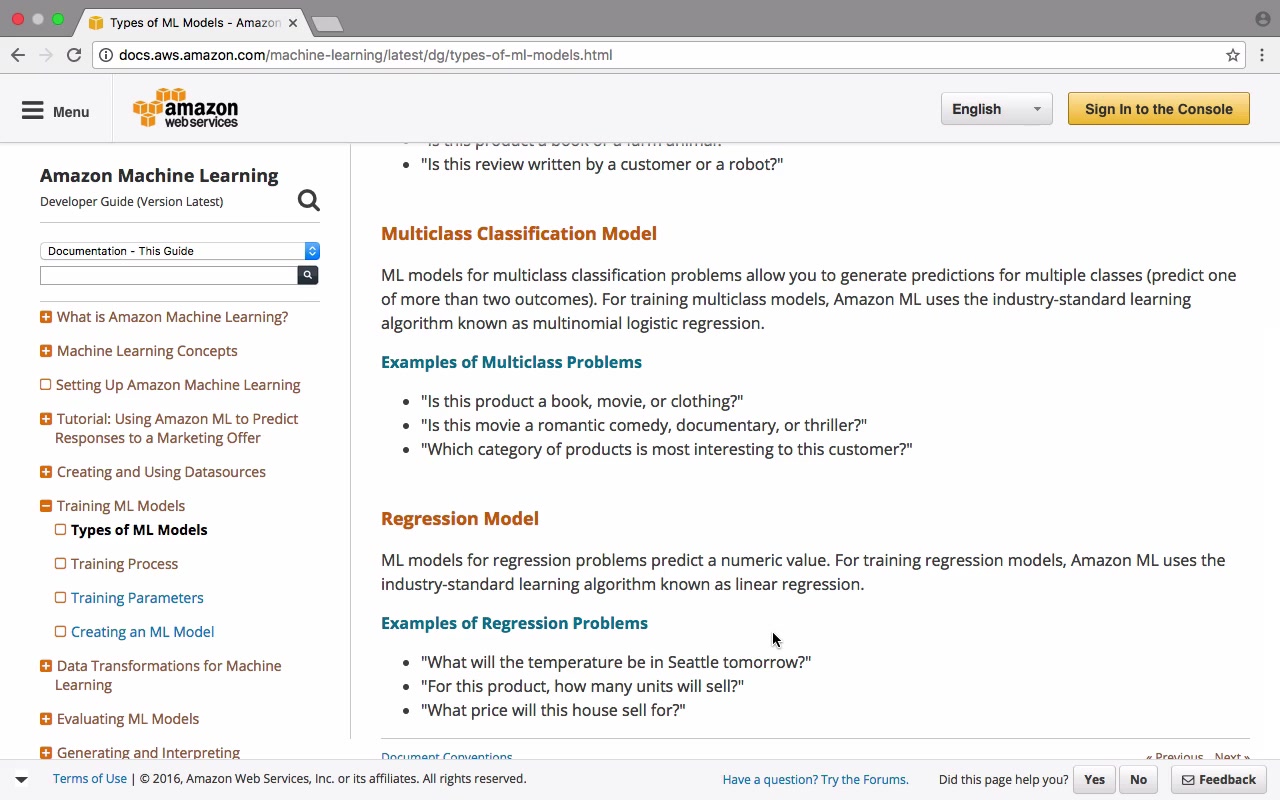The width and height of the screenshot is (1280, 800).
Task: Open the English language dropdown
Action: tap(996, 109)
